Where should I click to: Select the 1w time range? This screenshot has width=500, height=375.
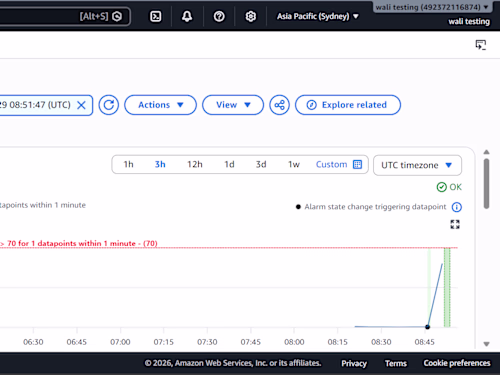tap(294, 164)
